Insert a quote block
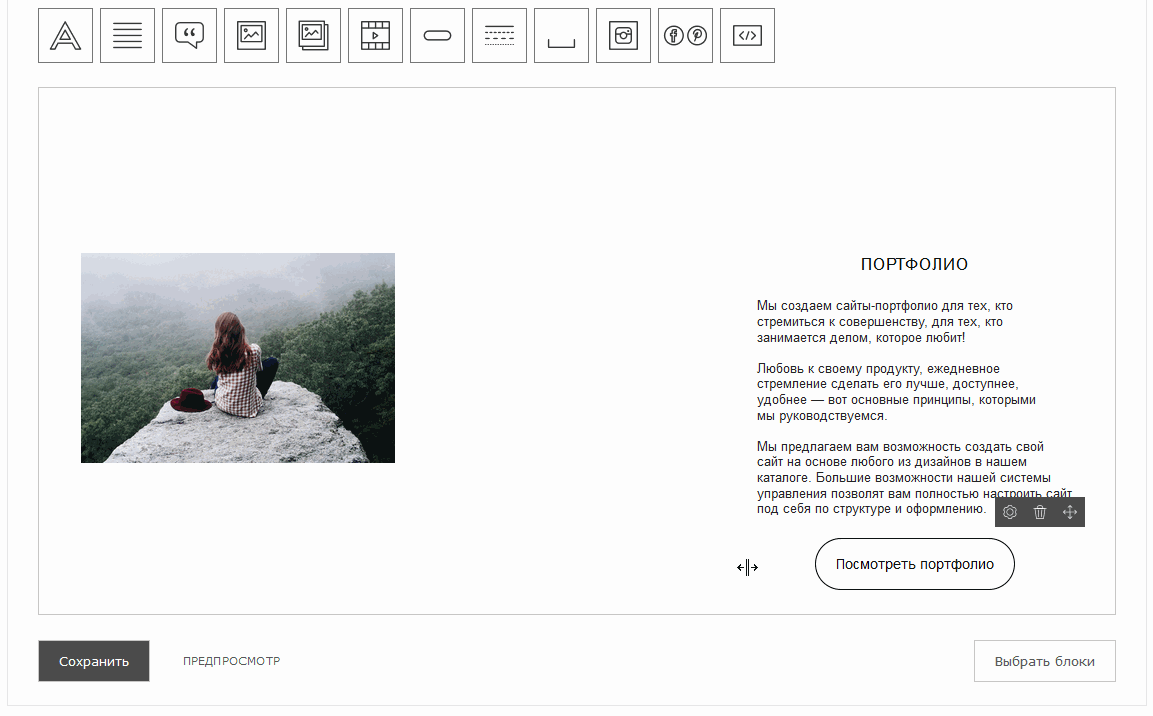The width and height of the screenshot is (1153, 716). click(x=190, y=36)
